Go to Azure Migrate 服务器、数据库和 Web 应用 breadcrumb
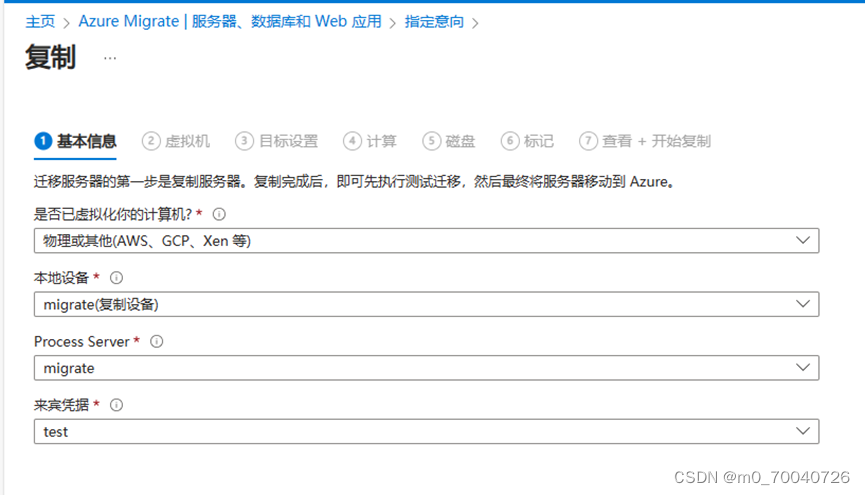Screen dimensions: 865x495 (230, 22)
